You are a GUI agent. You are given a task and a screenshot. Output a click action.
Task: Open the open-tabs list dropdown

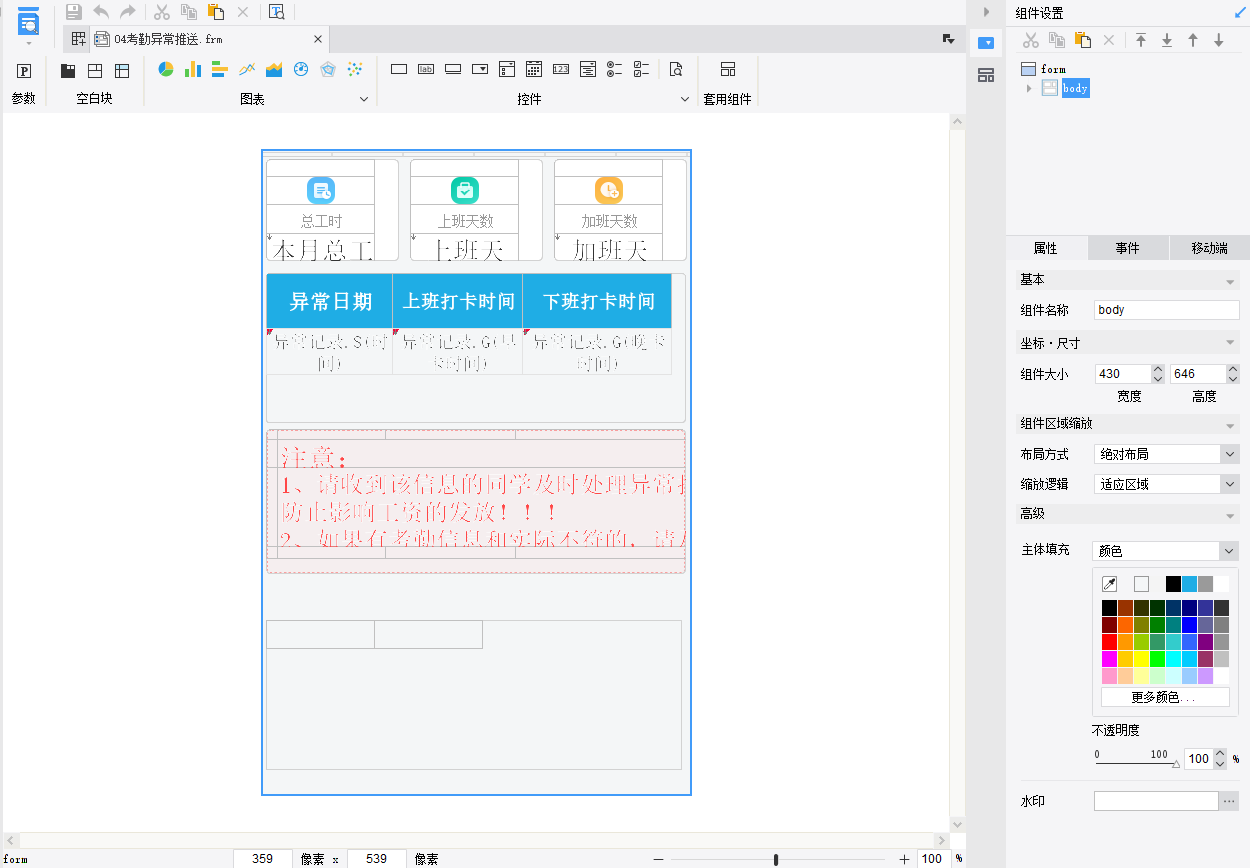tap(948, 39)
